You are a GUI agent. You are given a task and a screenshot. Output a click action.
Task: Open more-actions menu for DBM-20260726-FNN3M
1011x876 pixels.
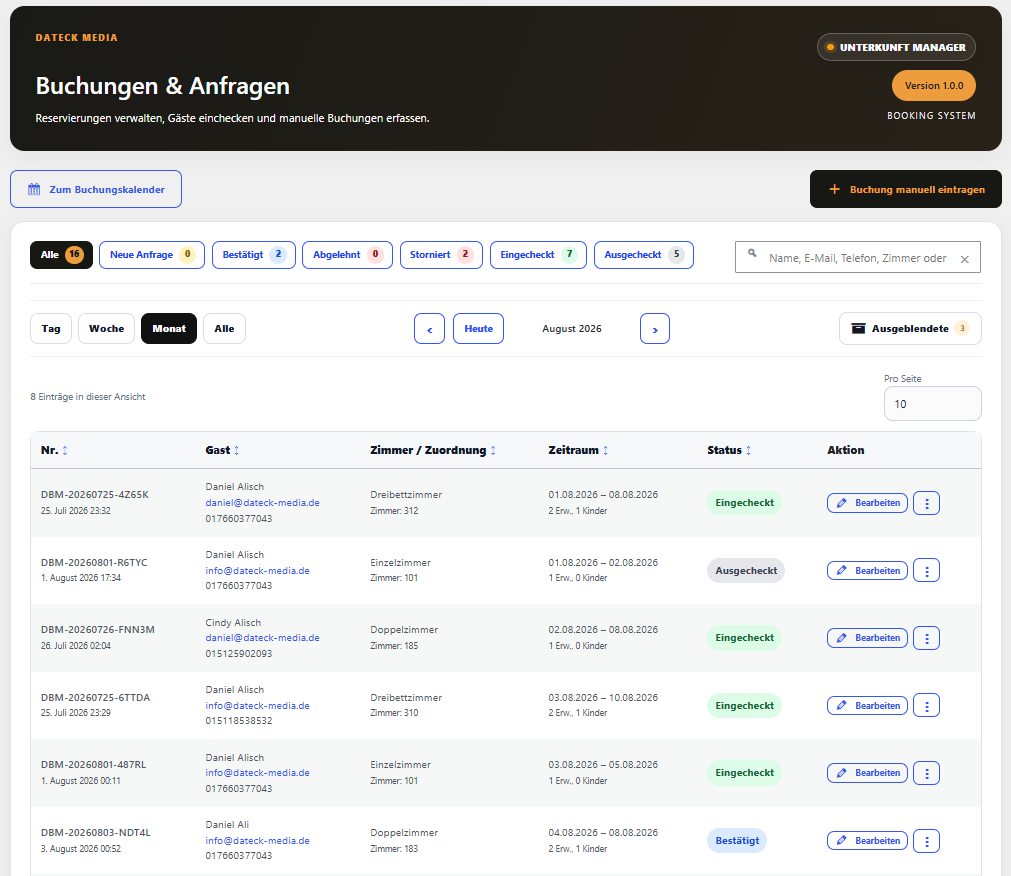point(927,638)
